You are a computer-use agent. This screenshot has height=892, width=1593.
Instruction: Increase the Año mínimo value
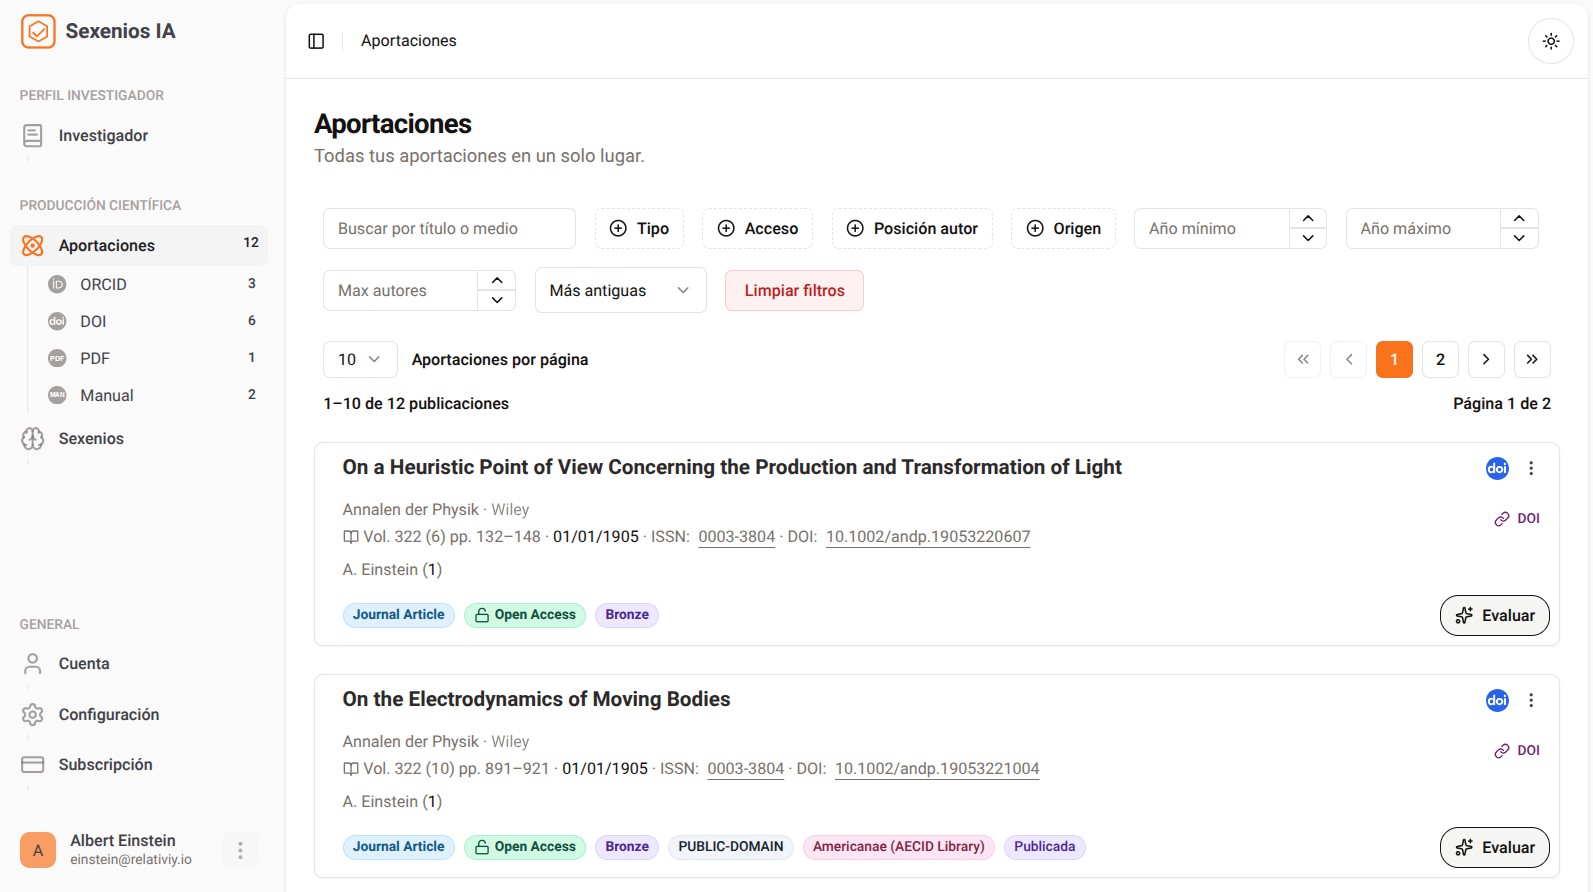pyautogui.click(x=1307, y=219)
